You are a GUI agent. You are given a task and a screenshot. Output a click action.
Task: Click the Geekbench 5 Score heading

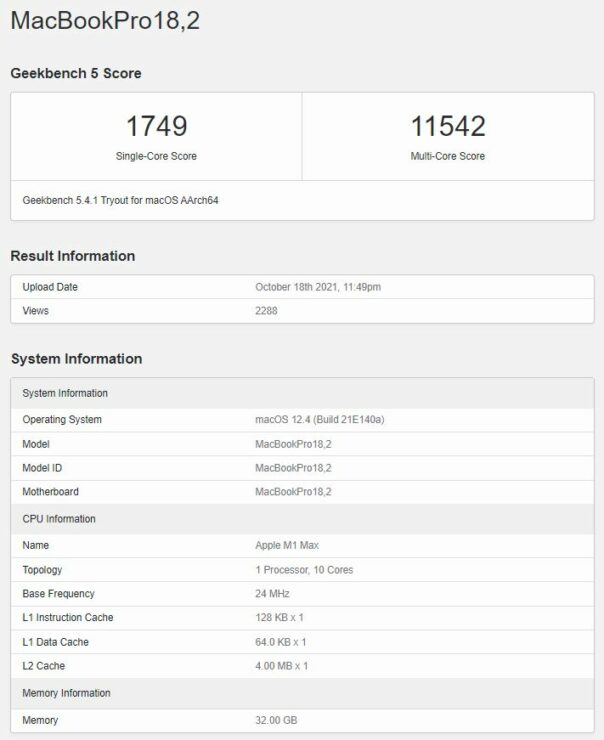pyautogui.click(x=76, y=73)
